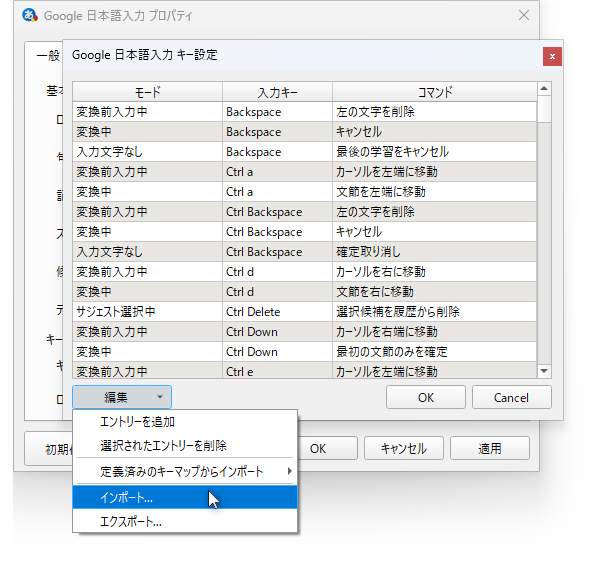Select キャンセル in the 変換中 Backspace row
The height and width of the screenshot is (561, 592).
click(x=435, y=132)
